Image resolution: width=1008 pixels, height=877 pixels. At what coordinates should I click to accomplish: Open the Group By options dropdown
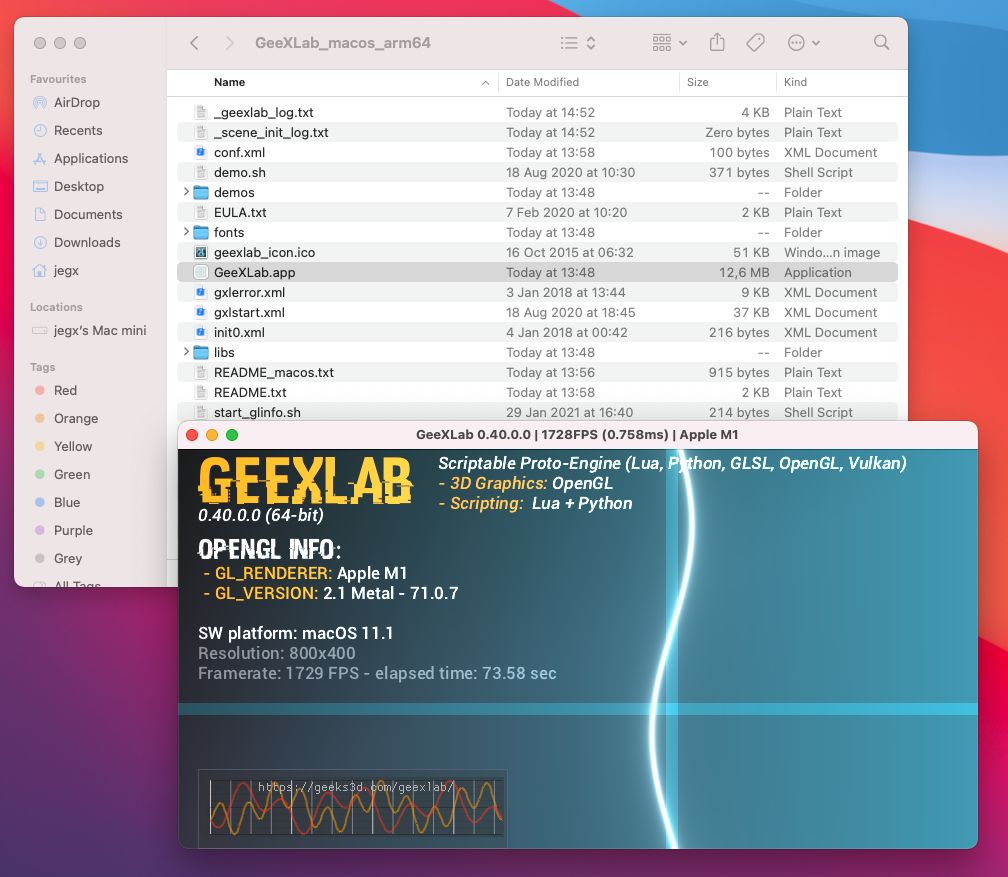[669, 43]
